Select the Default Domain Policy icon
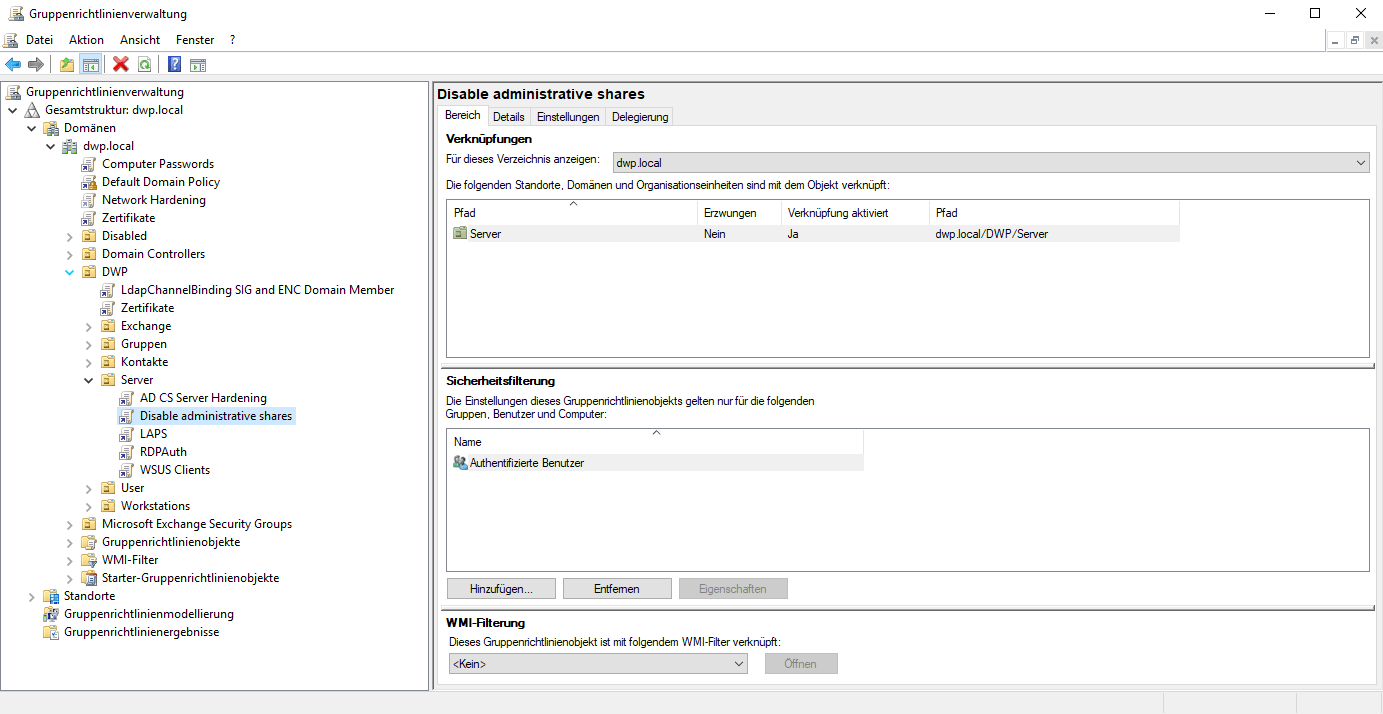This screenshot has height=714, width=1383. click(x=88, y=182)
